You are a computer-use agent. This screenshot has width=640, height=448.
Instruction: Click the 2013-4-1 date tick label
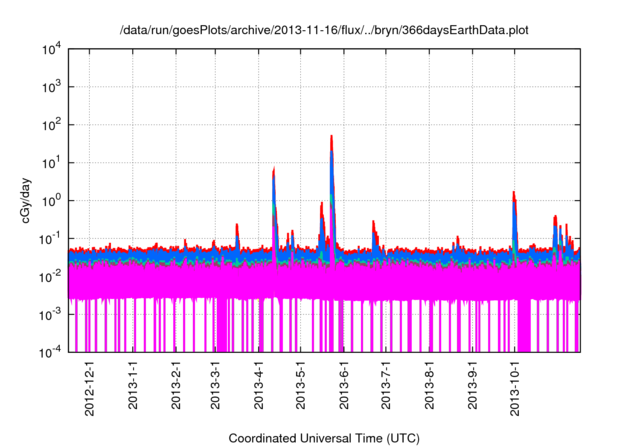(258, 385)
